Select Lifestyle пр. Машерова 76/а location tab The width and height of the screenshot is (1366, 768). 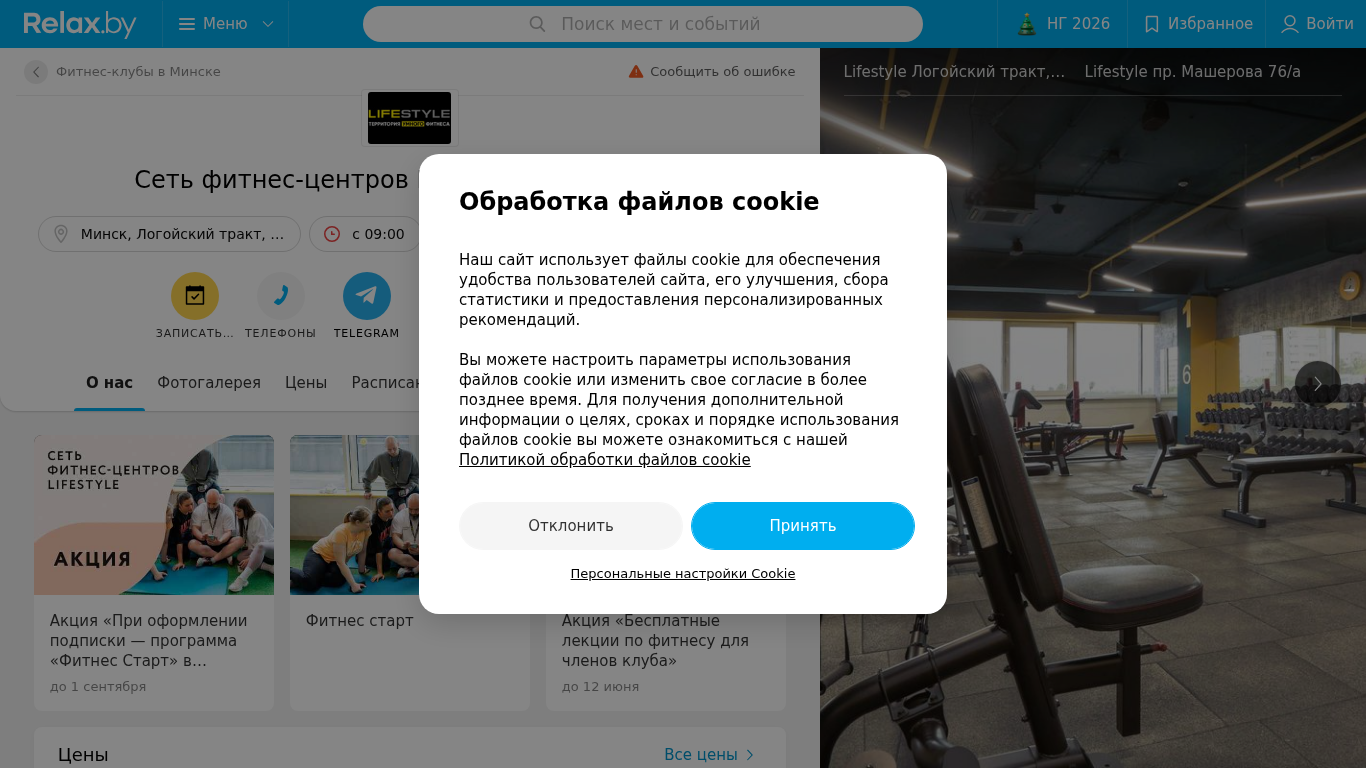1192,72
